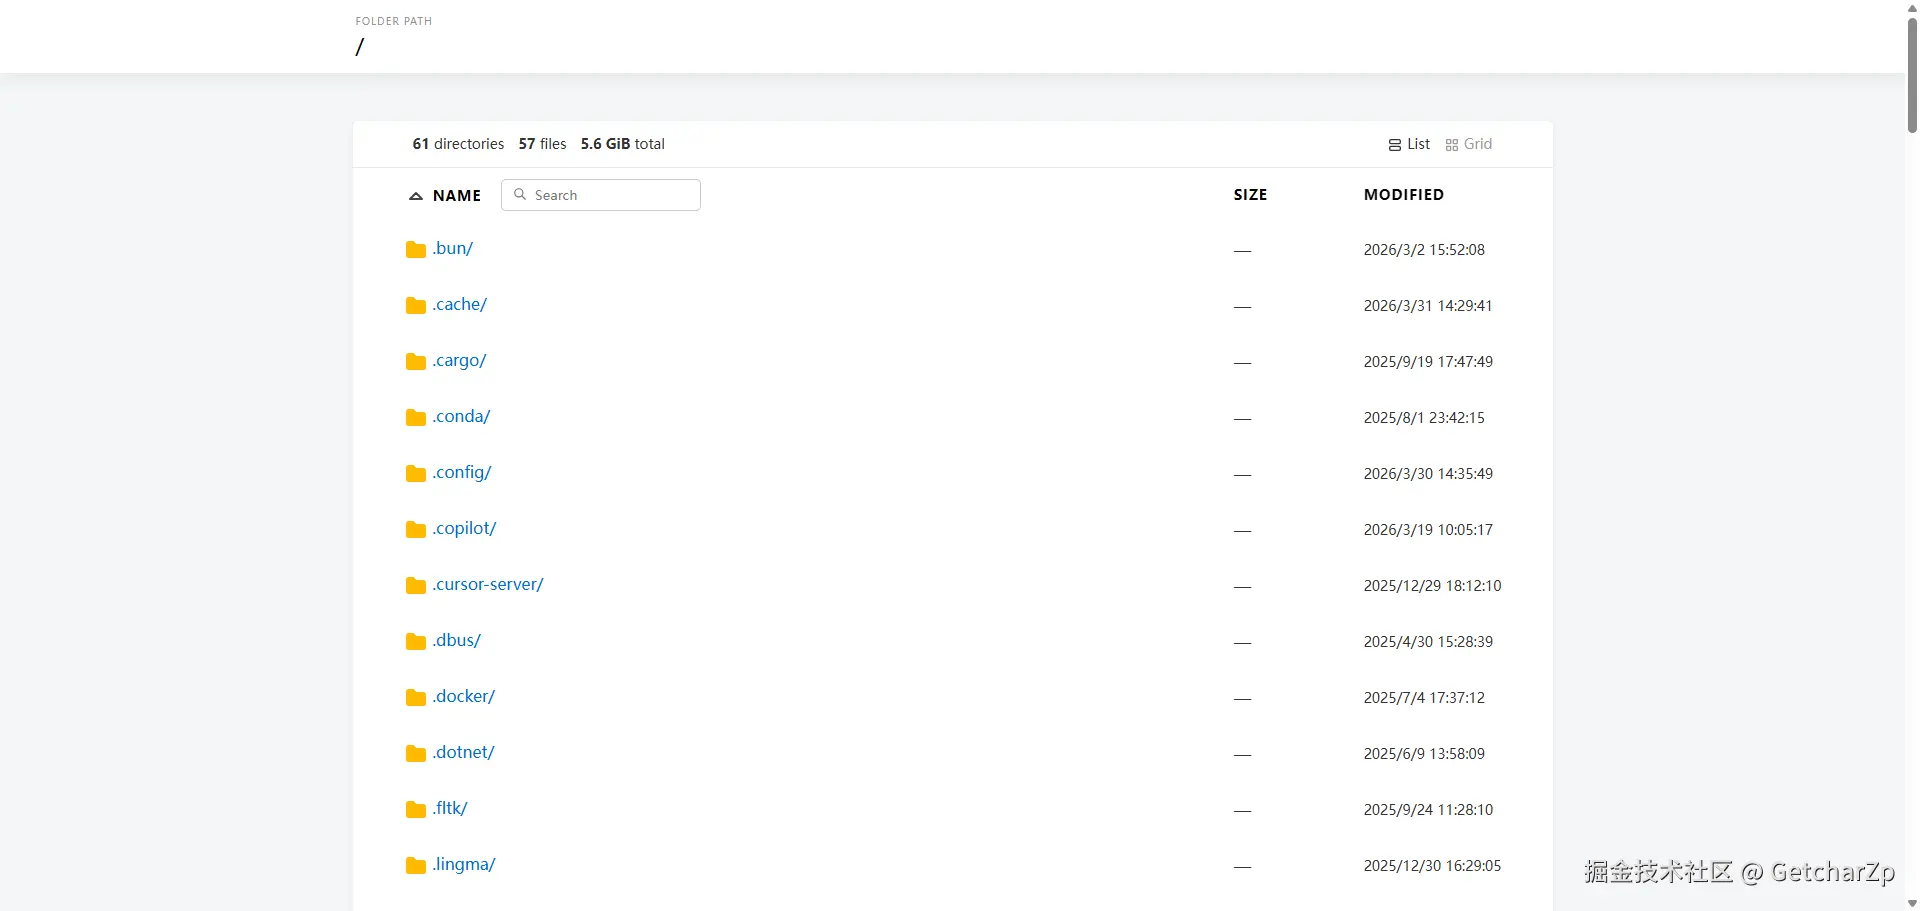
Task: Click the magnifier icon in the search box
Action: click(x=520, y=195)
